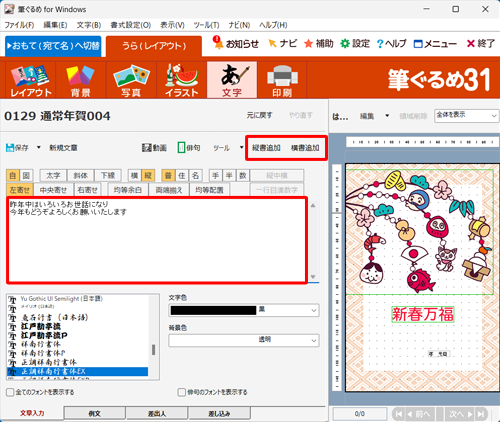
Task: Go to next page with 次へ
Action: click(x=460, y=414)
